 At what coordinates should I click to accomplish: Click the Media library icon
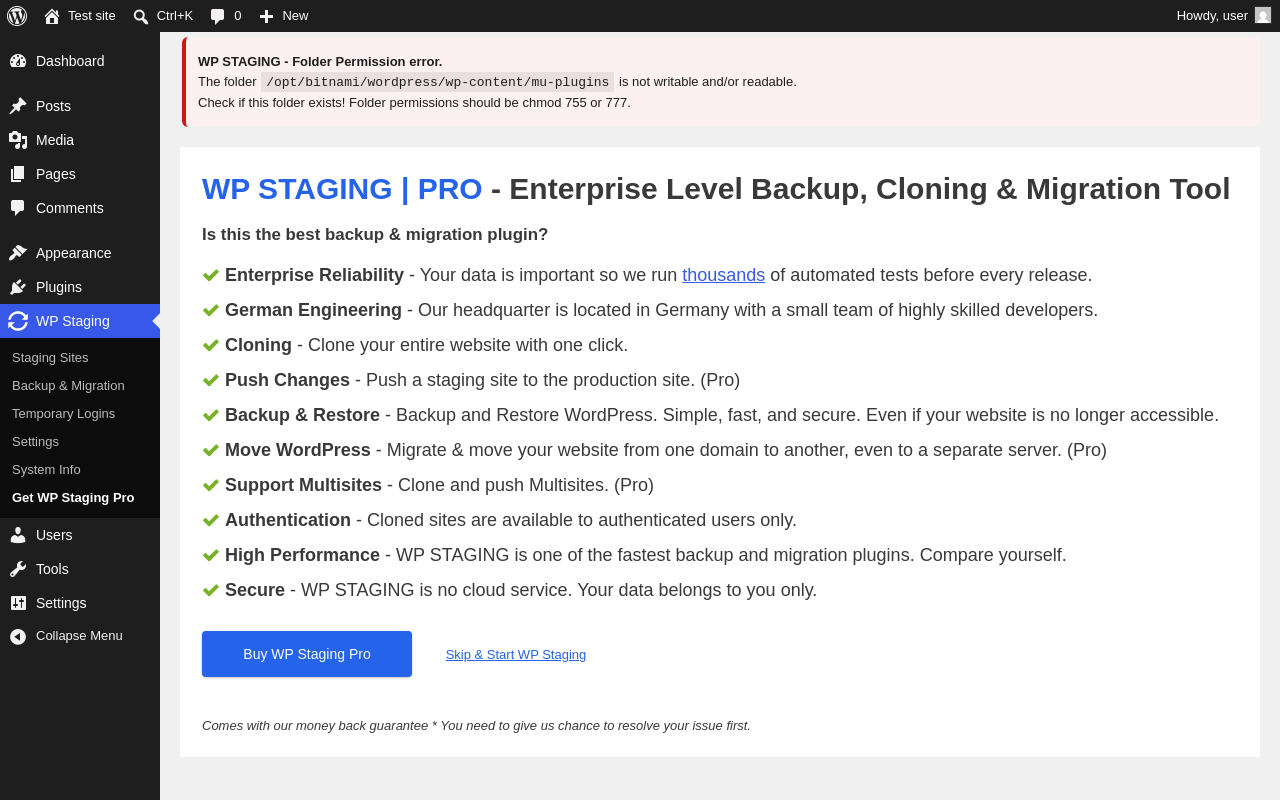pos(18,140)
